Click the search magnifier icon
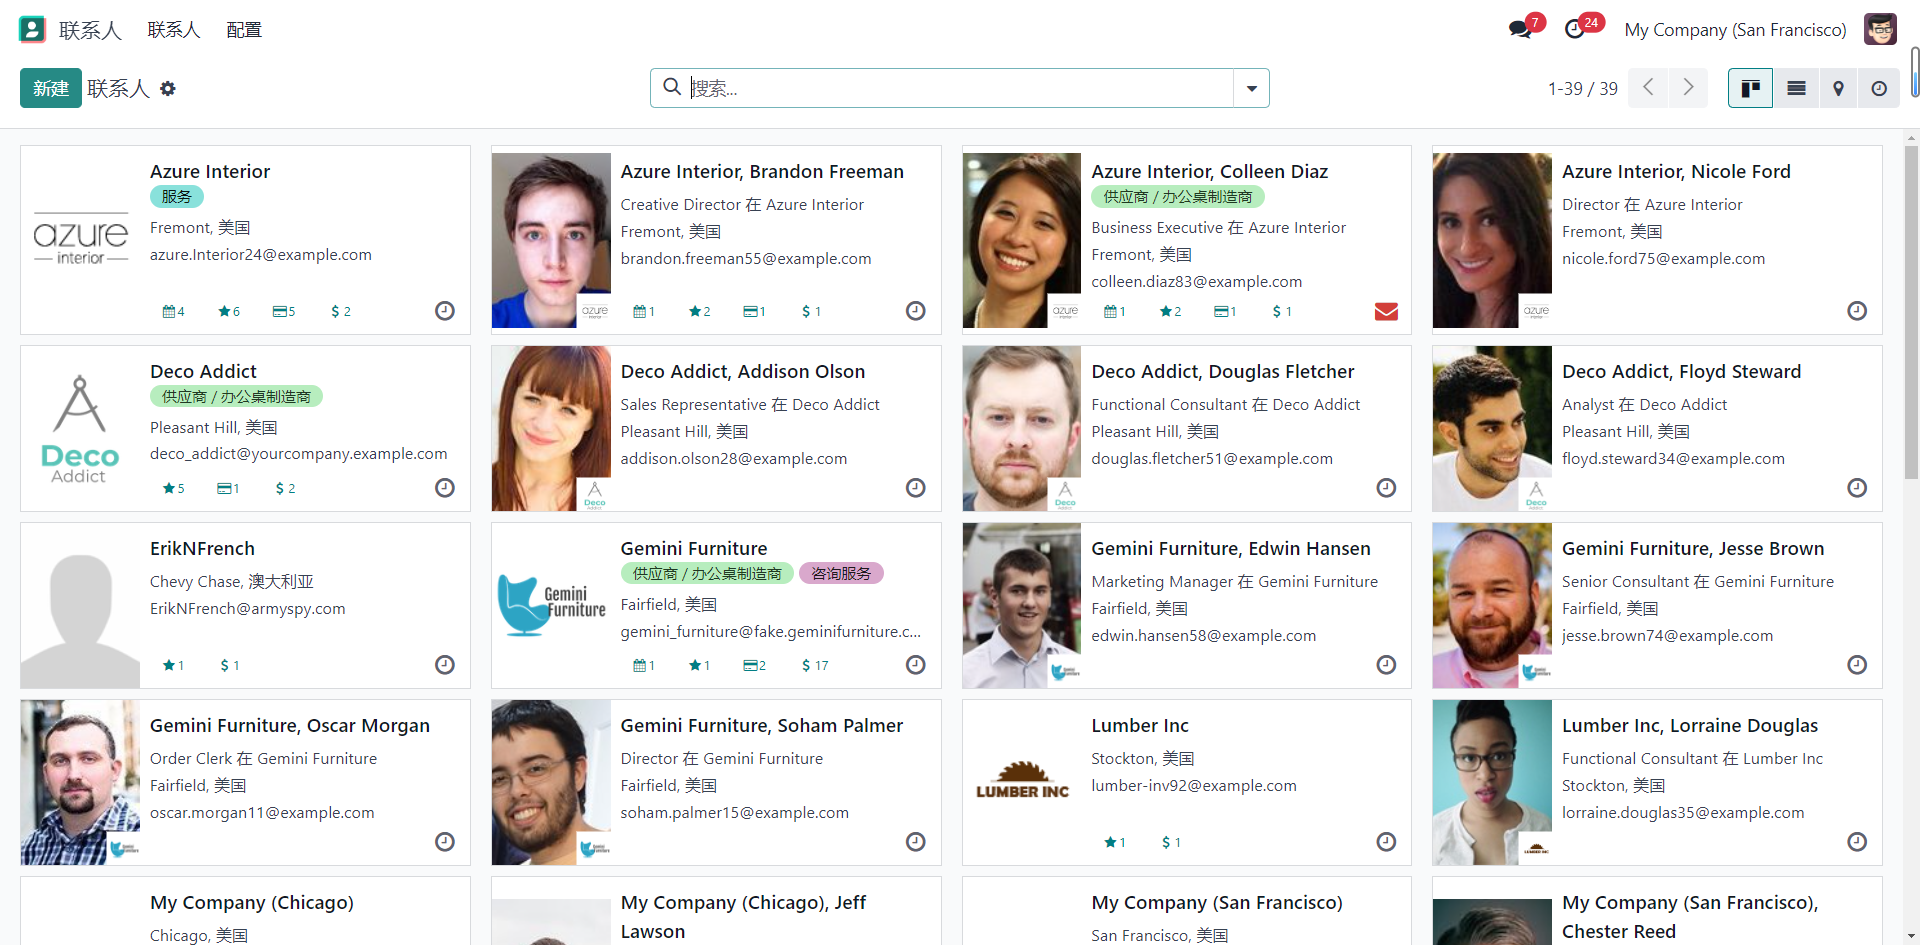This screenshot has height=945, width=1920. [673, 87]
